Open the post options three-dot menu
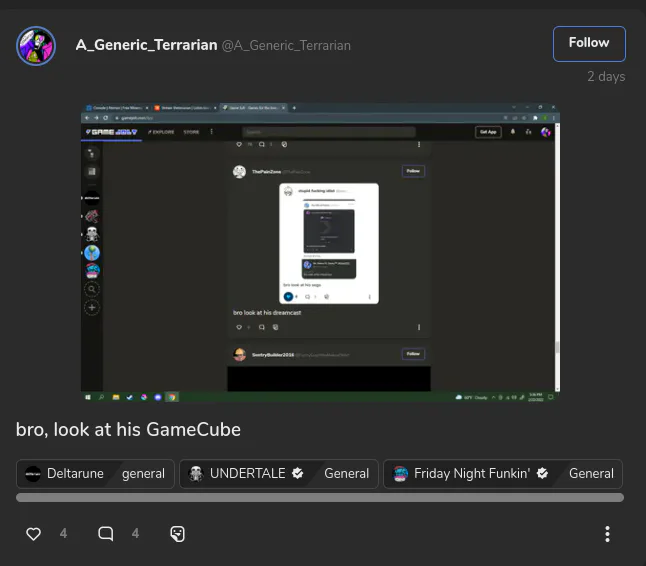The image size is (646, 566). 607,534
